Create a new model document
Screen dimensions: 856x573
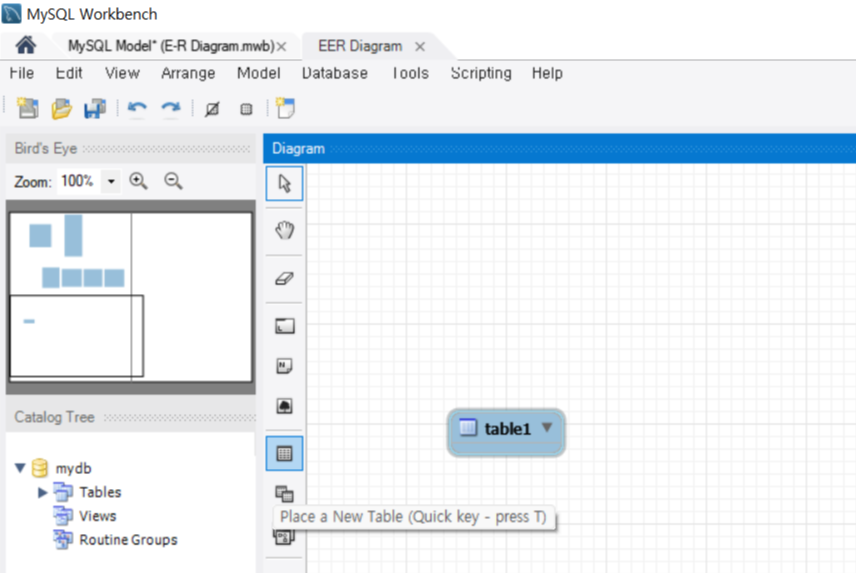(x=28, y=108)
